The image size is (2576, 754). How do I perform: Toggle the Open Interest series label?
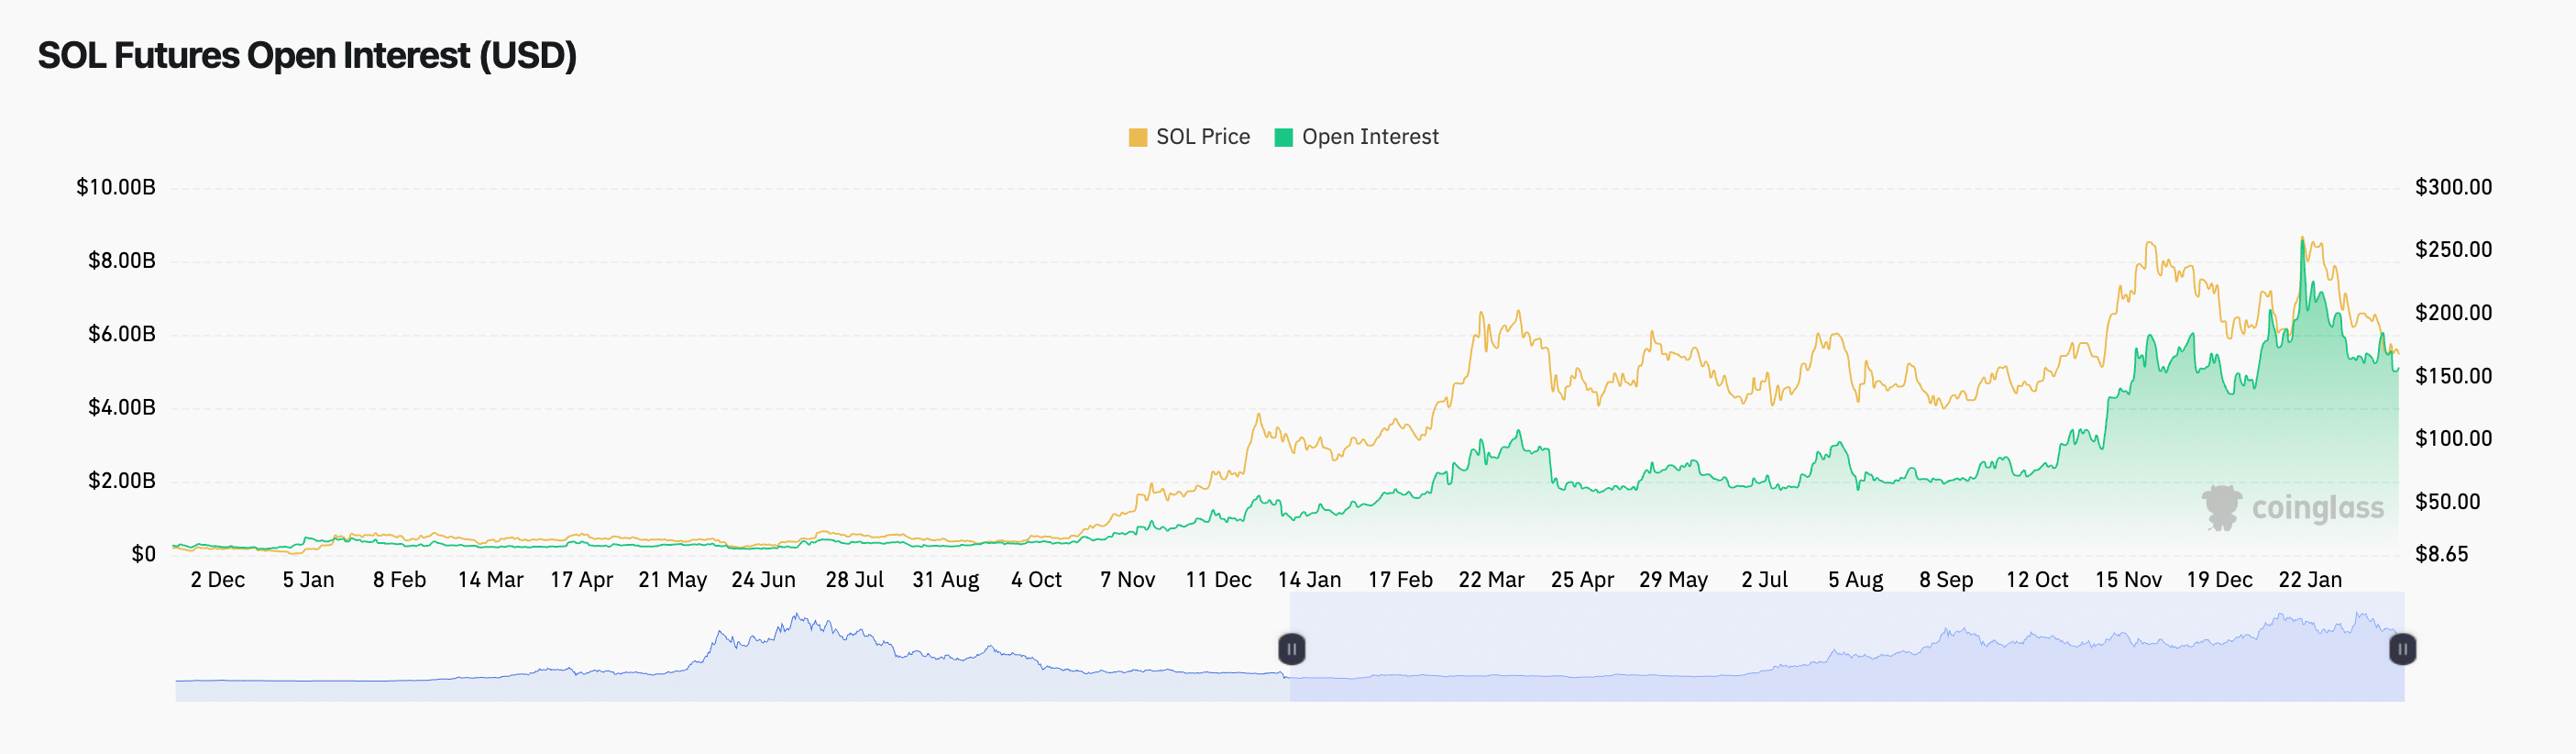1369,137
